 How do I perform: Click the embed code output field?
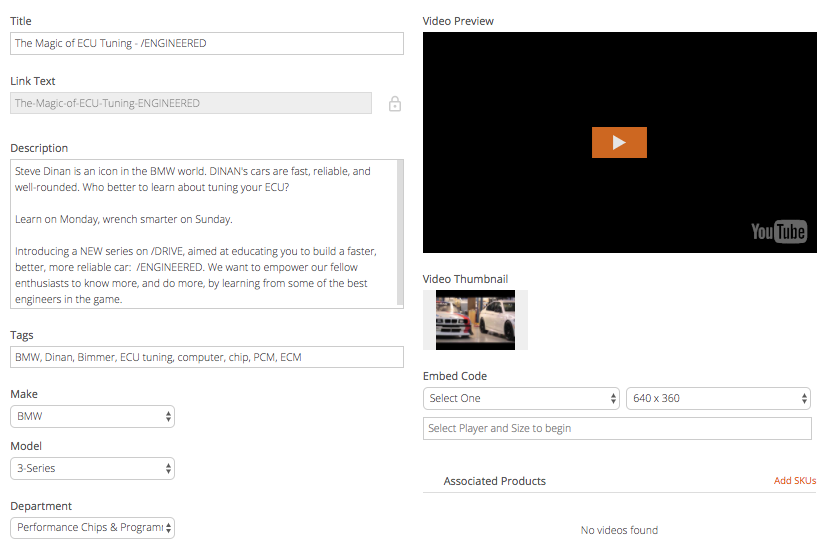617,428
